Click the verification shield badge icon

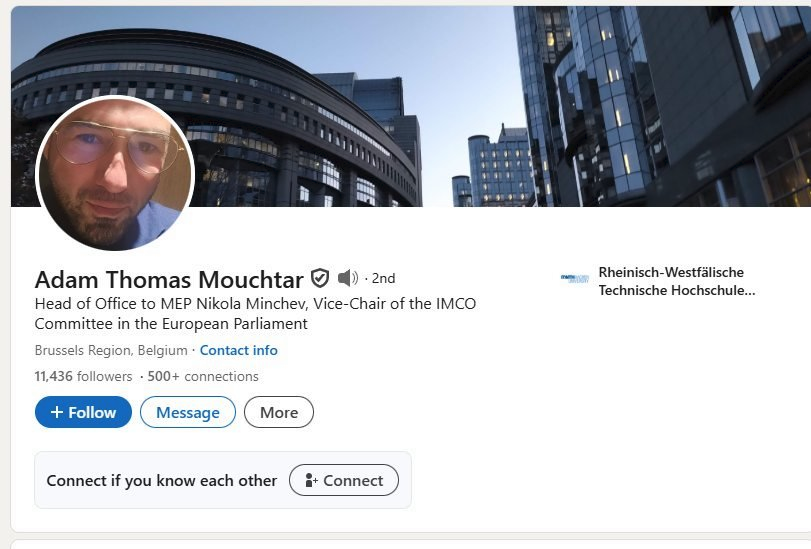coord(320,278)
